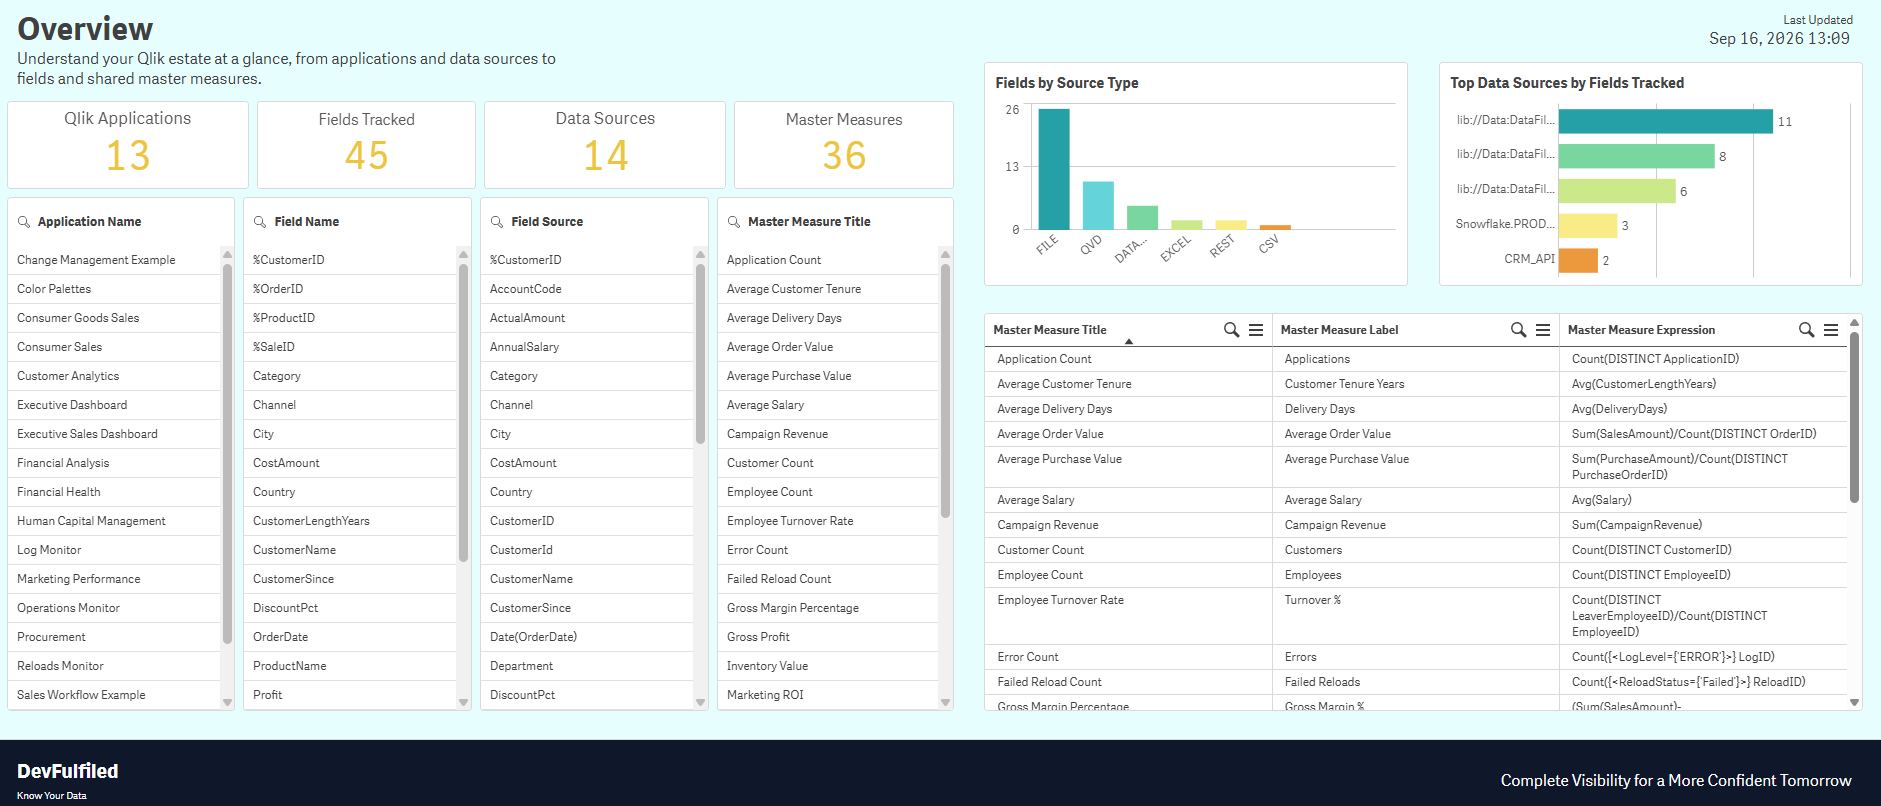Select 'ProductName' in Field Name list
The height and width of the screenshot is (806, 1881).
[x=350, y=666]
